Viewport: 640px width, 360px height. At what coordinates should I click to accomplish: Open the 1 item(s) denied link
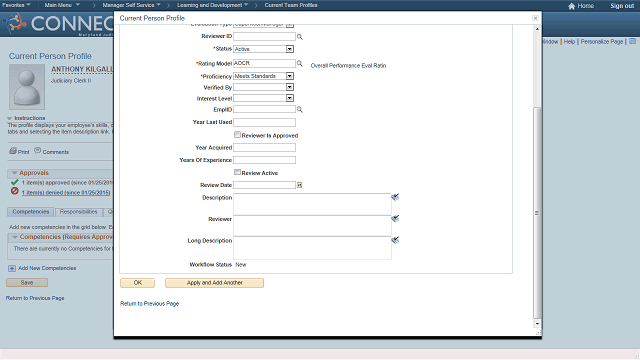66,193
